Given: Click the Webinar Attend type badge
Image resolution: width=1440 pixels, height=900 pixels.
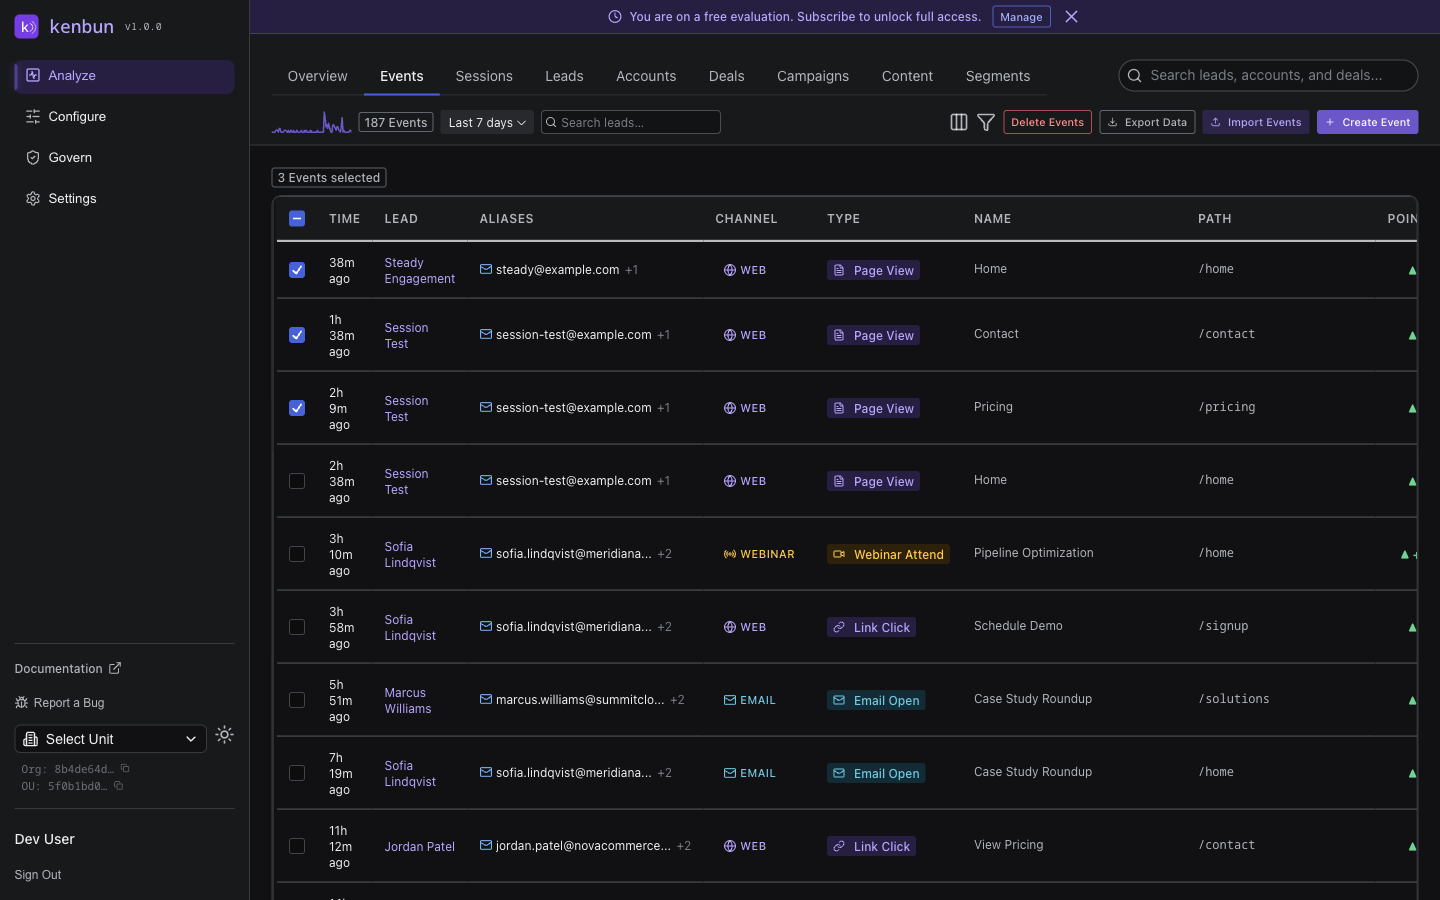Looking at the screenshot, I should [888, 554].
